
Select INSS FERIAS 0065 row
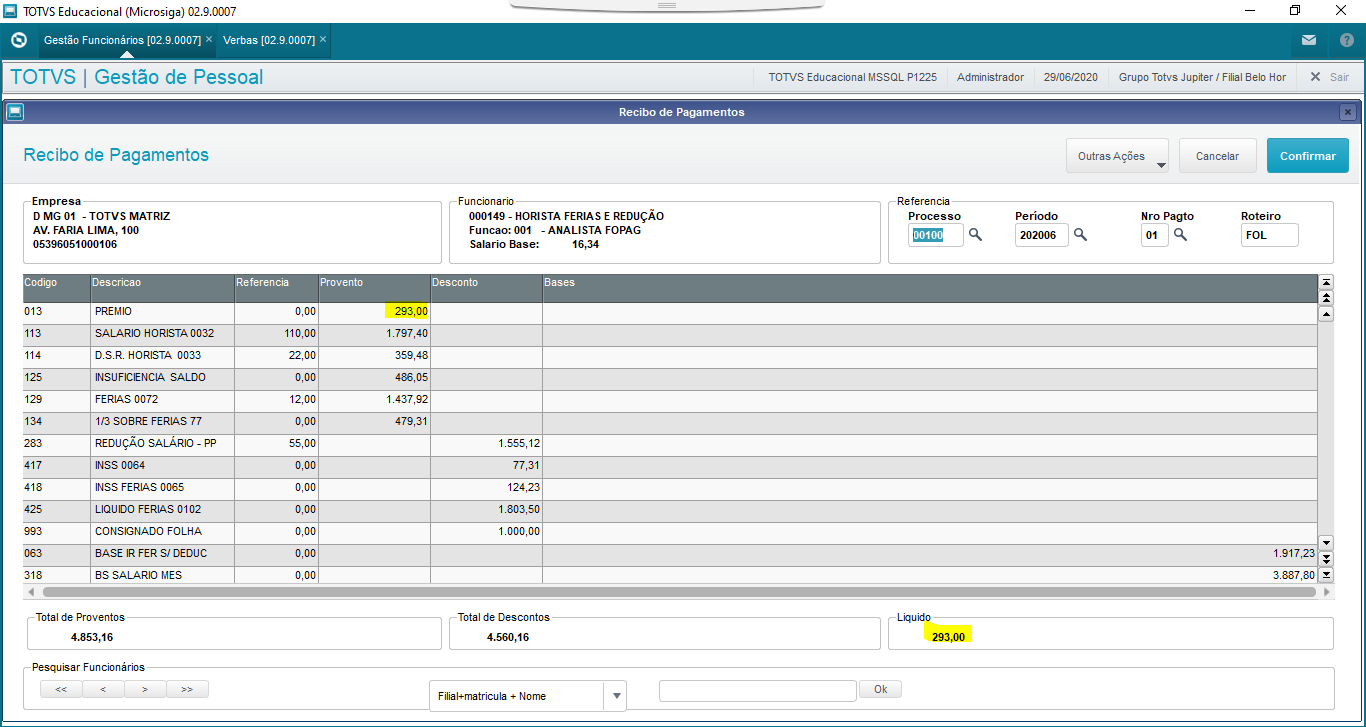tap(670, 488)
